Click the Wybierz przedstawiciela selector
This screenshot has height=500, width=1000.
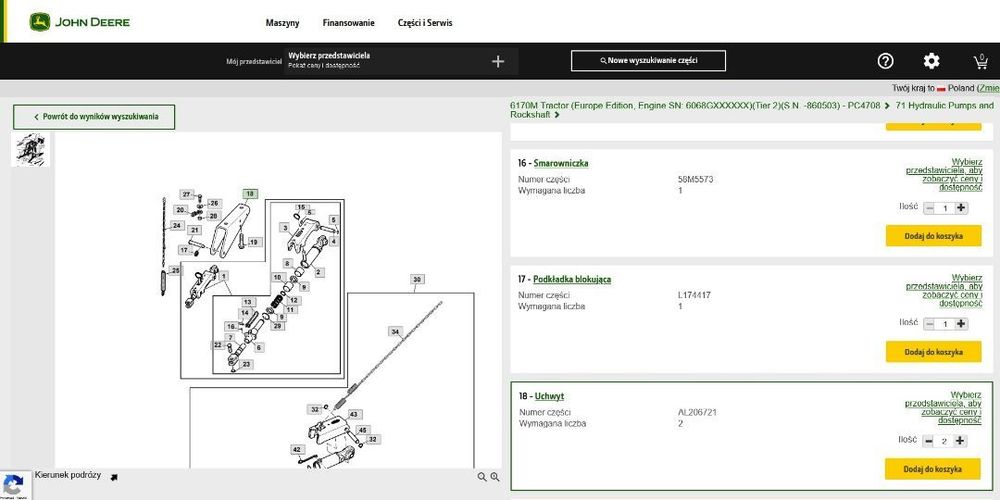(x=401, y=61)
